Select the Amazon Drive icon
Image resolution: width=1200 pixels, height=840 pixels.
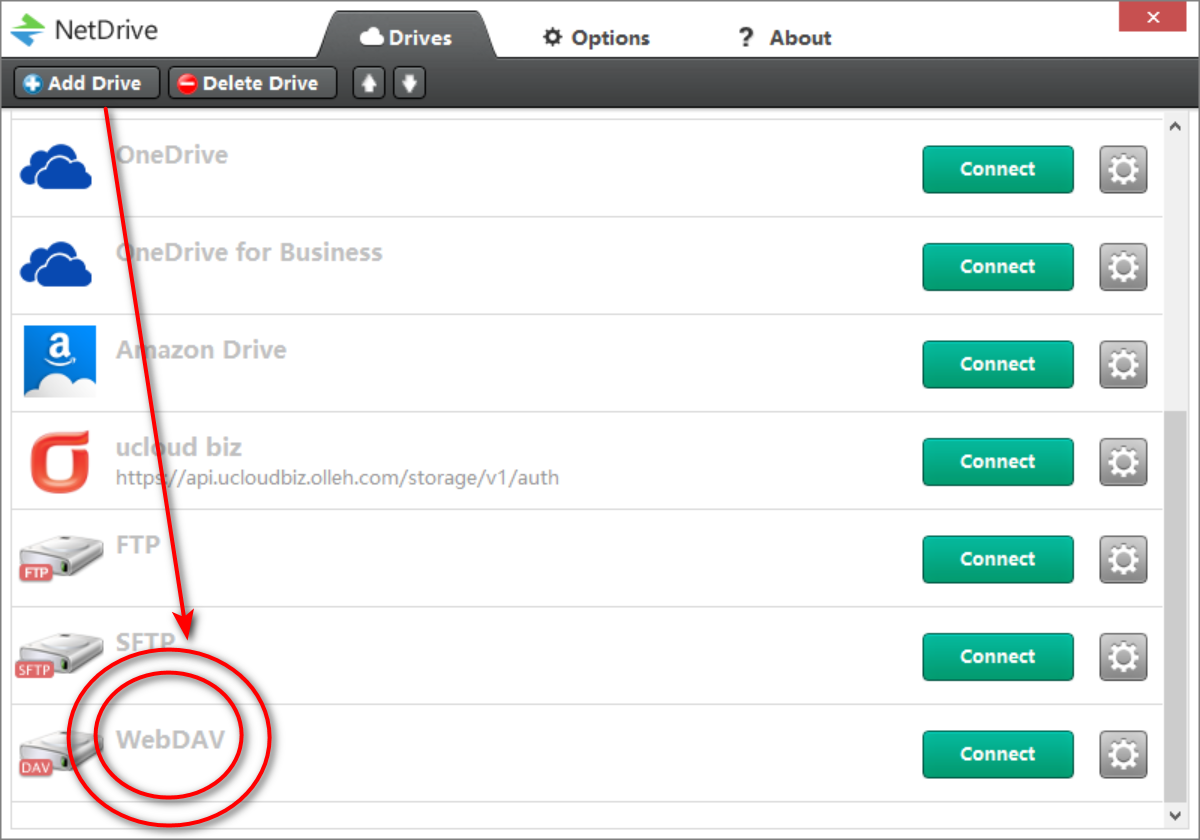click(x=60, y=361)
